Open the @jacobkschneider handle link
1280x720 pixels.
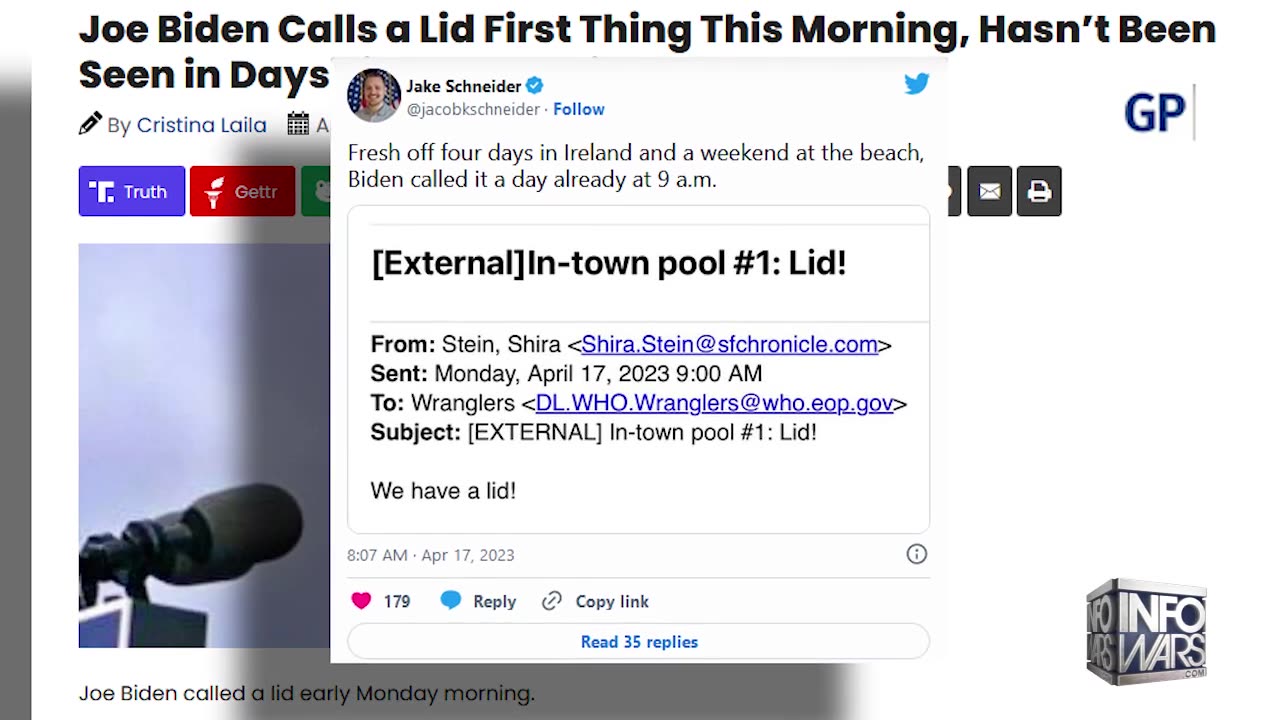click(473, 109)
